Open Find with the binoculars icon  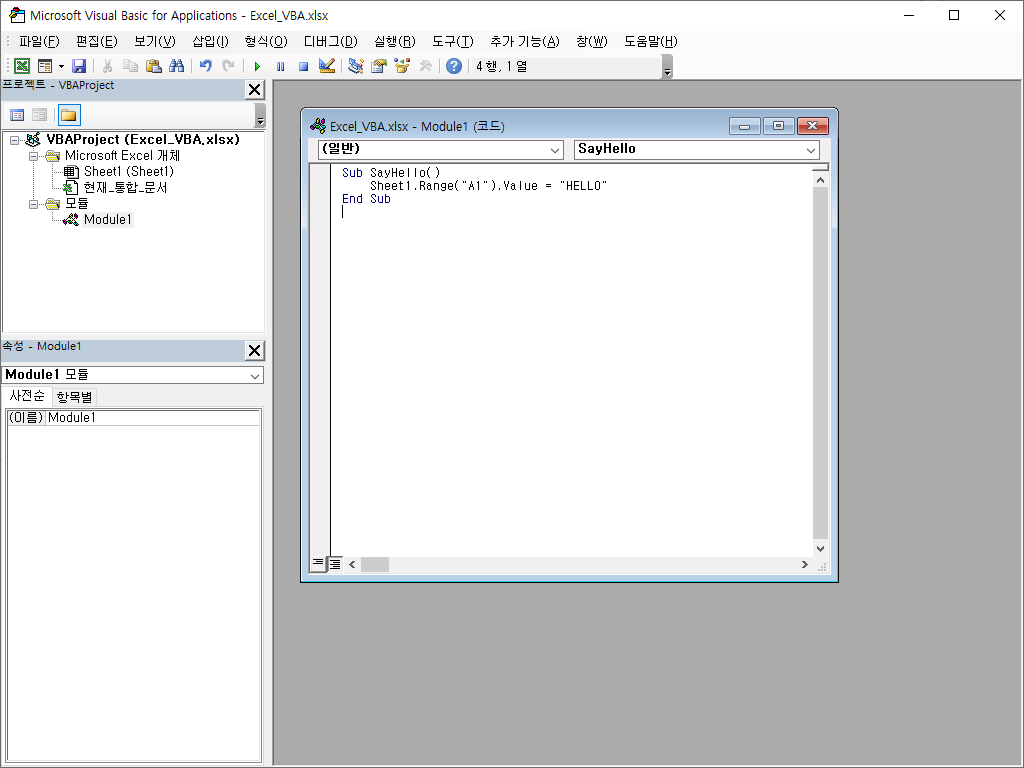coord(176,66)
